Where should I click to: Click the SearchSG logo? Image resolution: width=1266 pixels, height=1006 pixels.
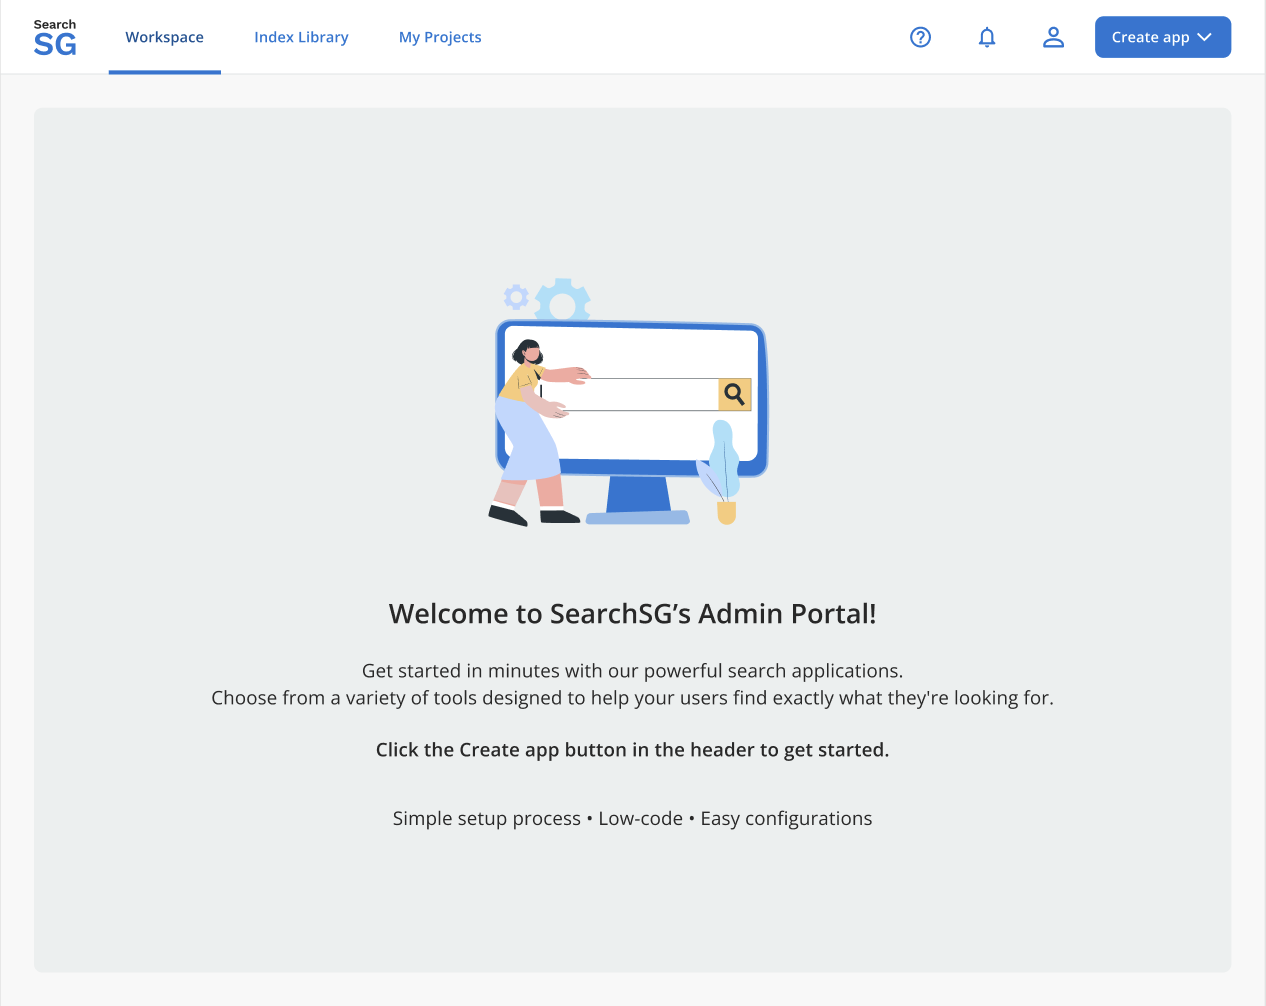click(55, 34)
